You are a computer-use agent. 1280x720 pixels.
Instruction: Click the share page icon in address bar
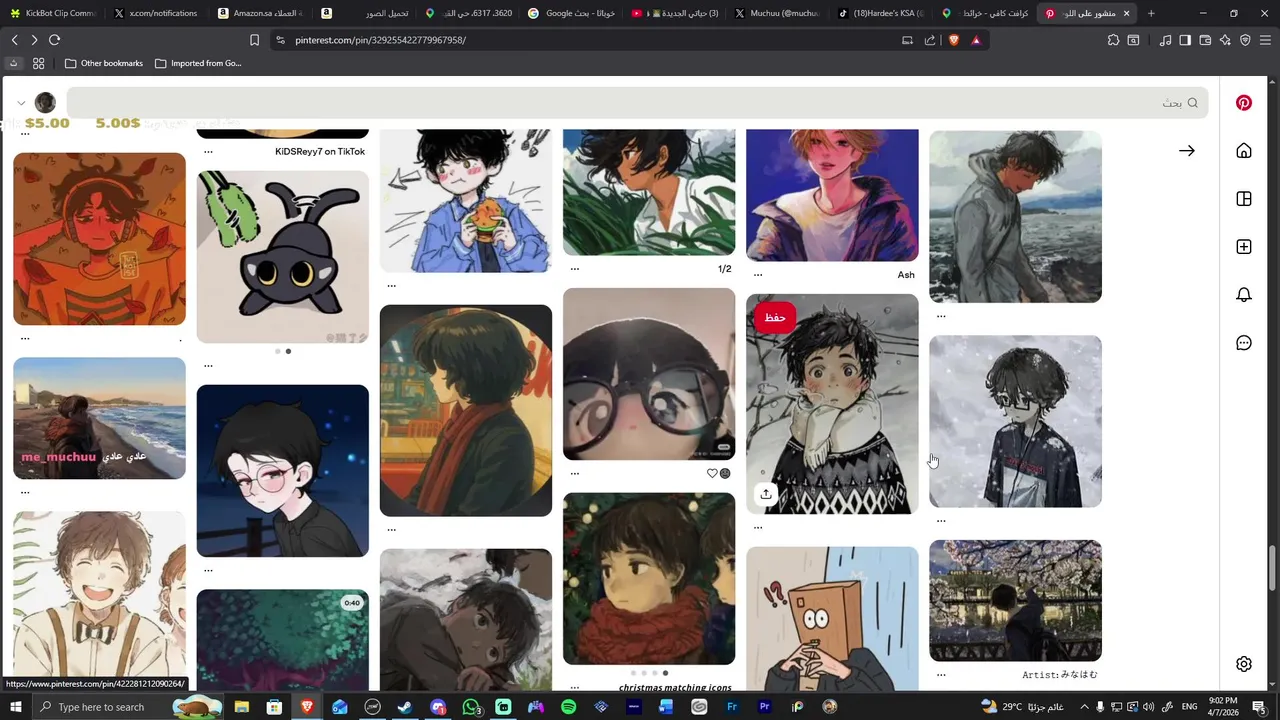coord(930,40)
